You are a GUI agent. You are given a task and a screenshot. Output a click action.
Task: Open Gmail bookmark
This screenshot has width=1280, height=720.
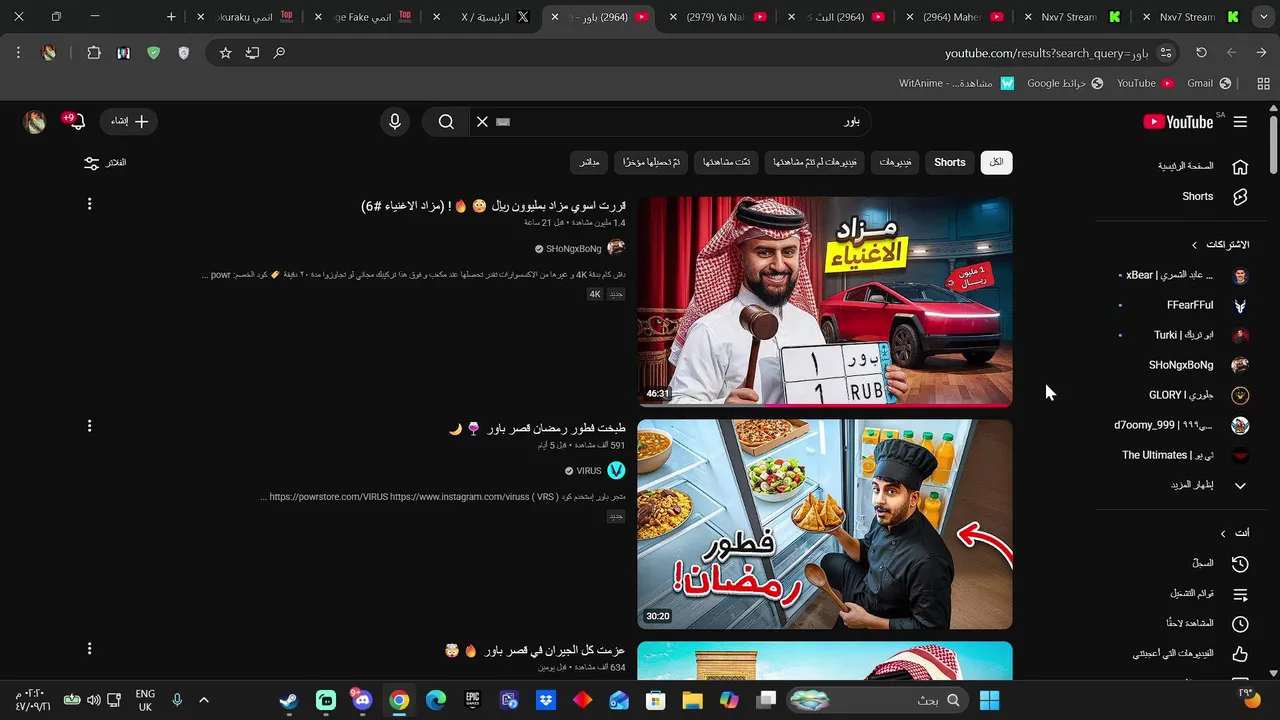tap(1209, 83)
